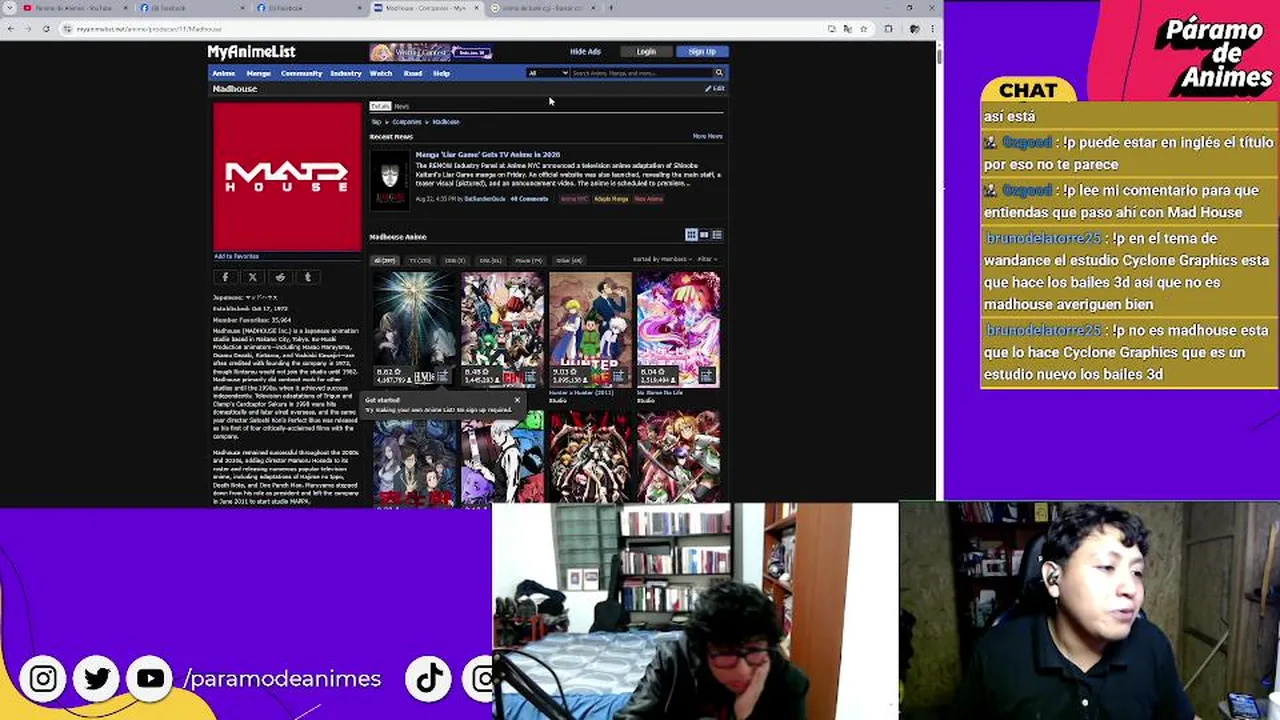Click the browser reload icon
The height and width of the screenshot is (720, 1280).
(46, 29)
